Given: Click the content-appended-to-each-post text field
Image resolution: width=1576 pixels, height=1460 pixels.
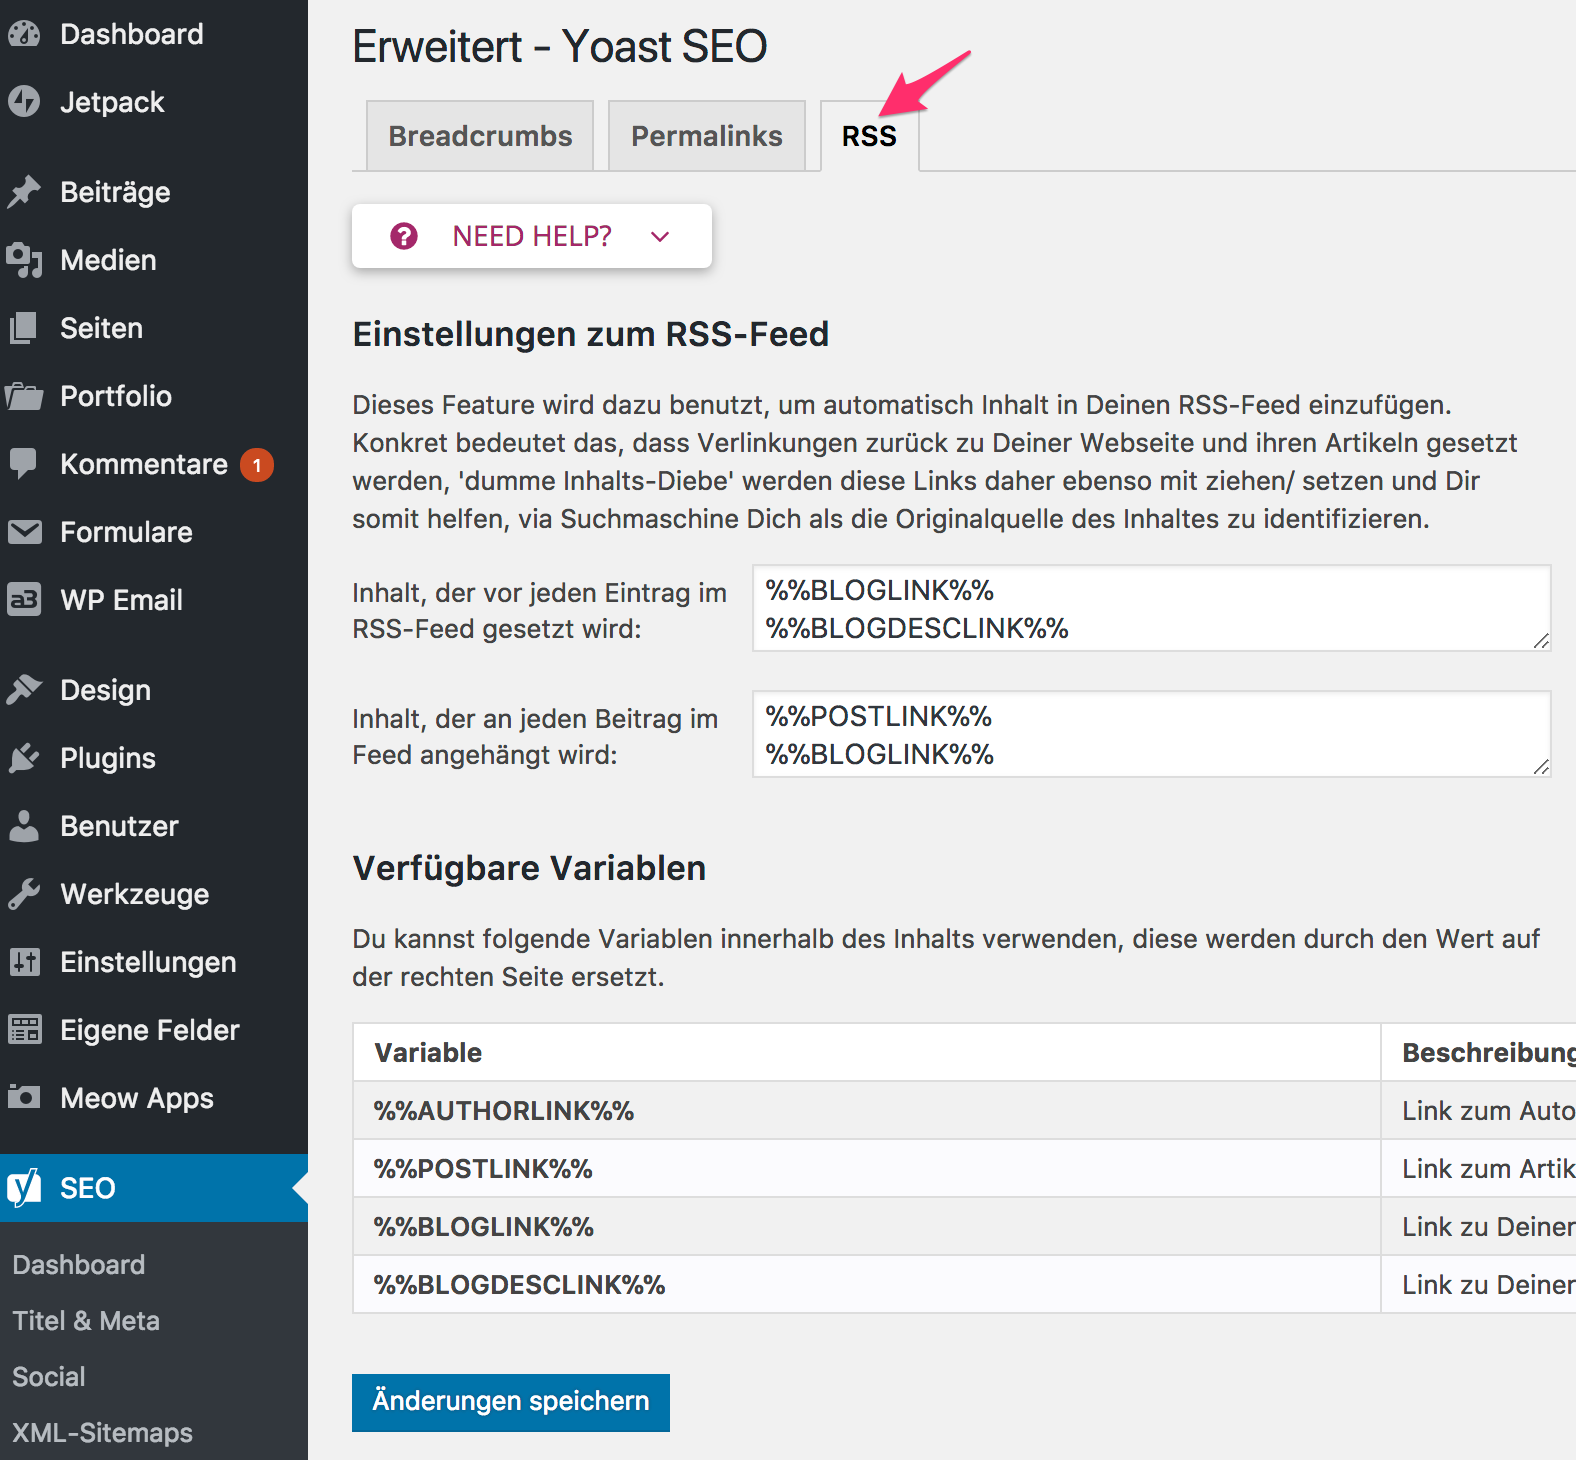Looking at the screenshot, I should coord(1151,734).
